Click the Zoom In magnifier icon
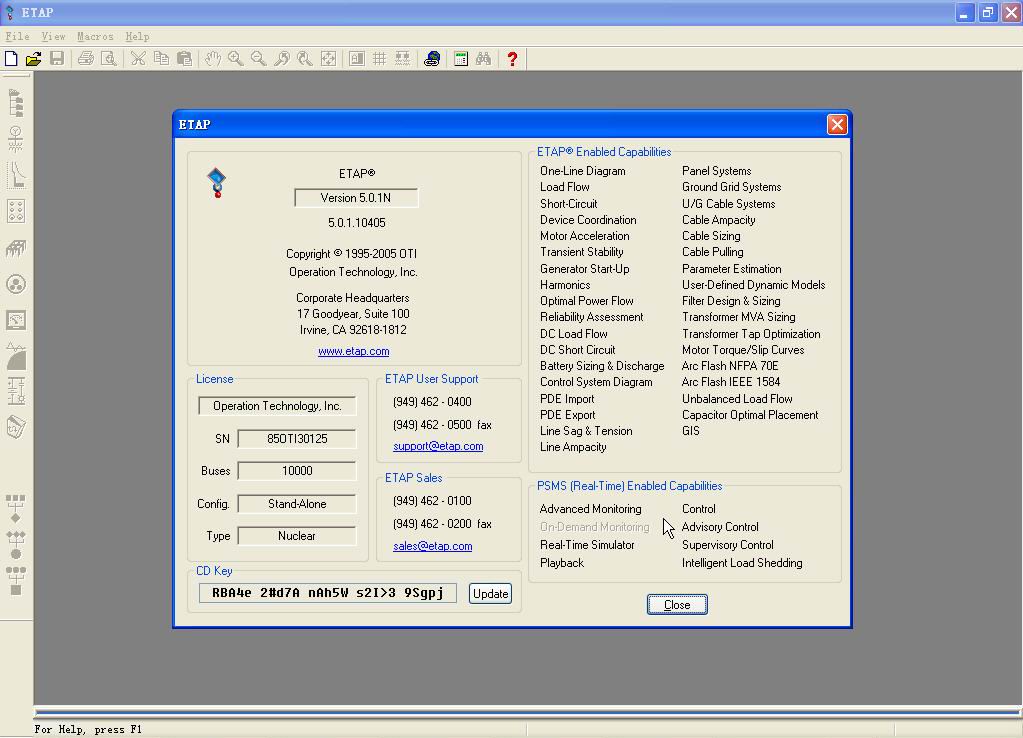This screenshot has width=1023, height=738. coord(236,59)
